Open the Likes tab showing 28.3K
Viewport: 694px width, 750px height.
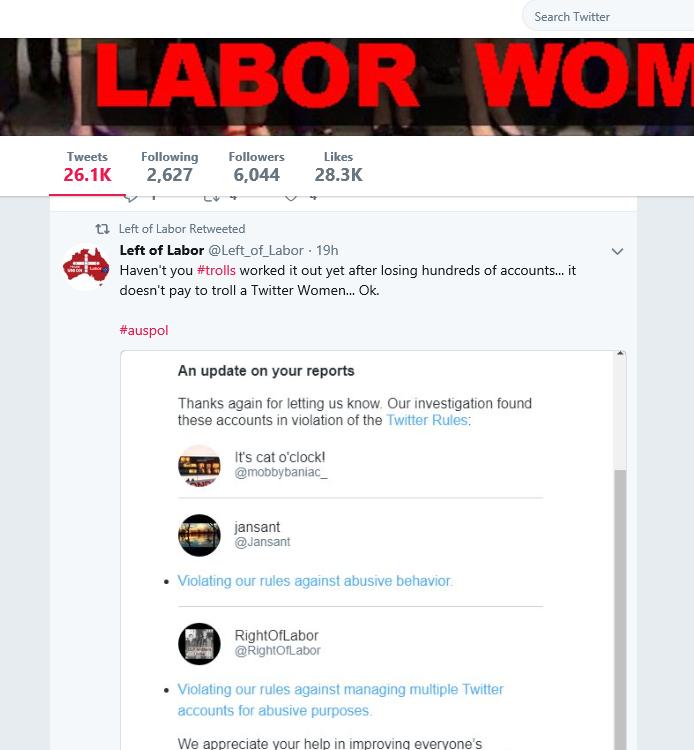click(339, 167)
